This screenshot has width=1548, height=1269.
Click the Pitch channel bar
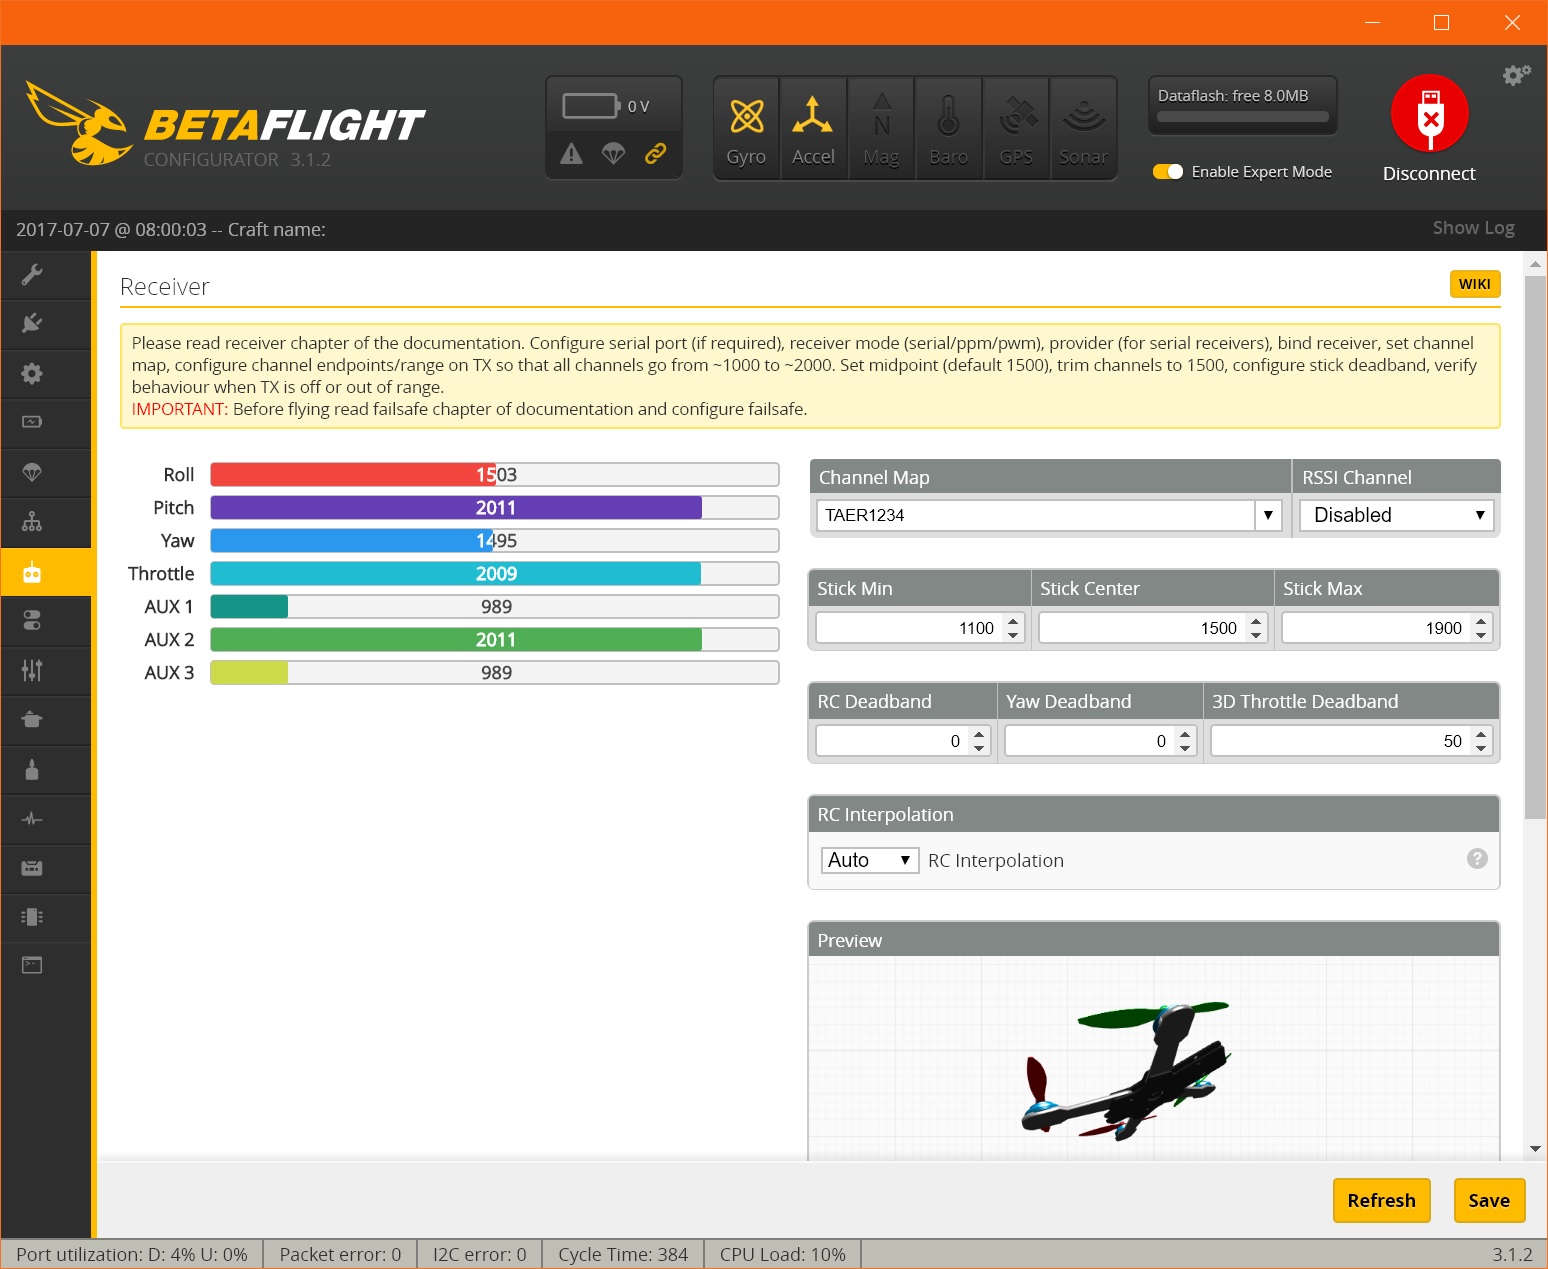[x=495, y=508]
